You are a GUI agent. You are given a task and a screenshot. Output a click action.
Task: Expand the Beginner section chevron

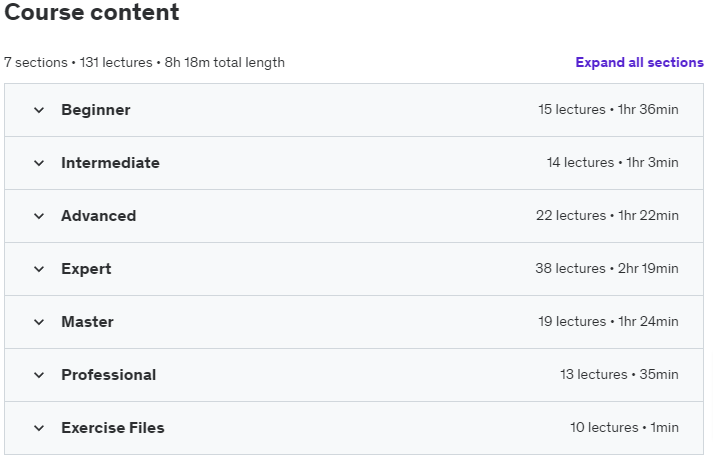(39, 110)
